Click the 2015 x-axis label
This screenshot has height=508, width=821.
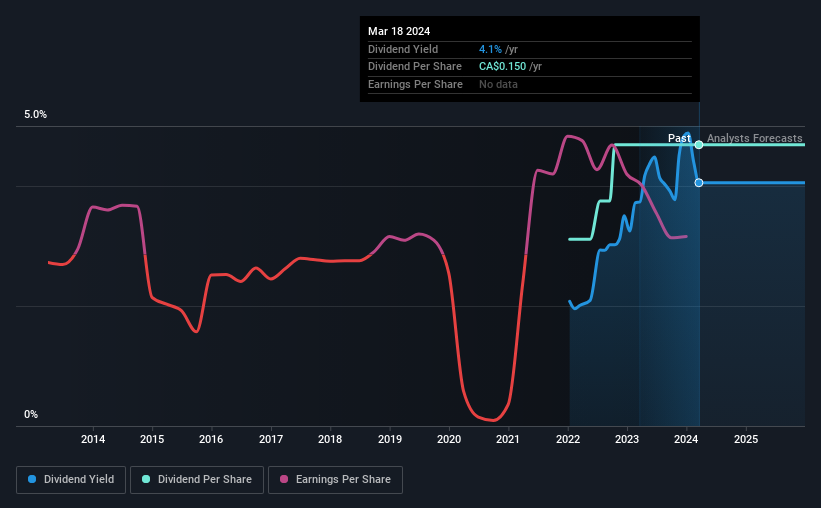[x=152, y=439]
